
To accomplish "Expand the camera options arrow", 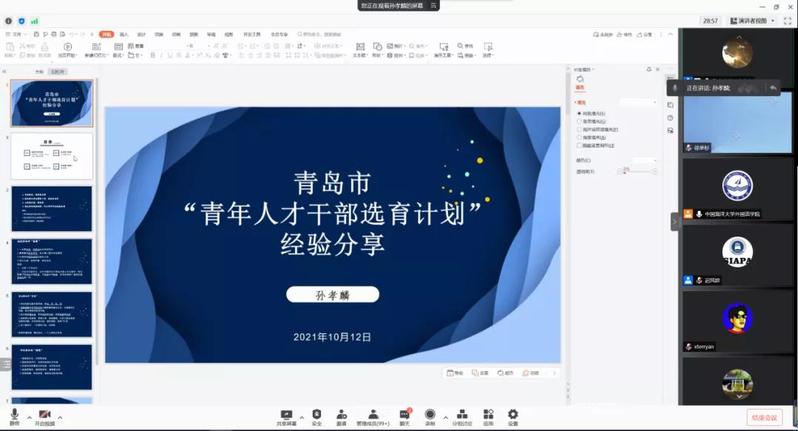I will click(60, 417).
